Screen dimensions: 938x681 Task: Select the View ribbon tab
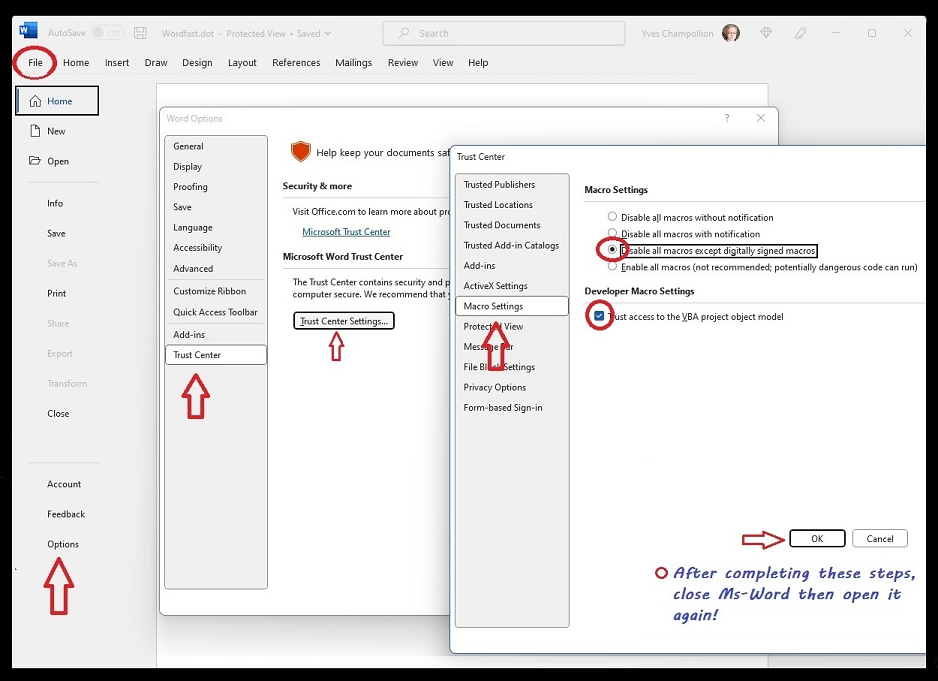pos(443,62)
